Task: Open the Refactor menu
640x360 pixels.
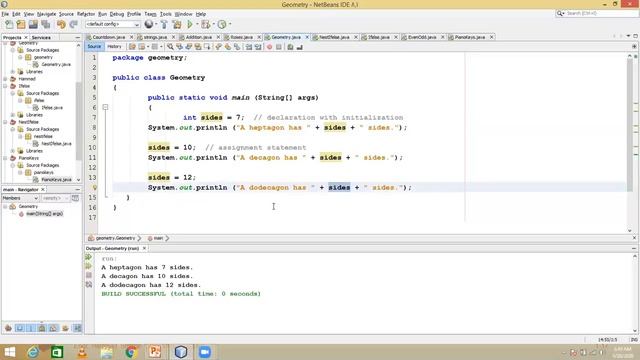Action: tap(86, 14)
